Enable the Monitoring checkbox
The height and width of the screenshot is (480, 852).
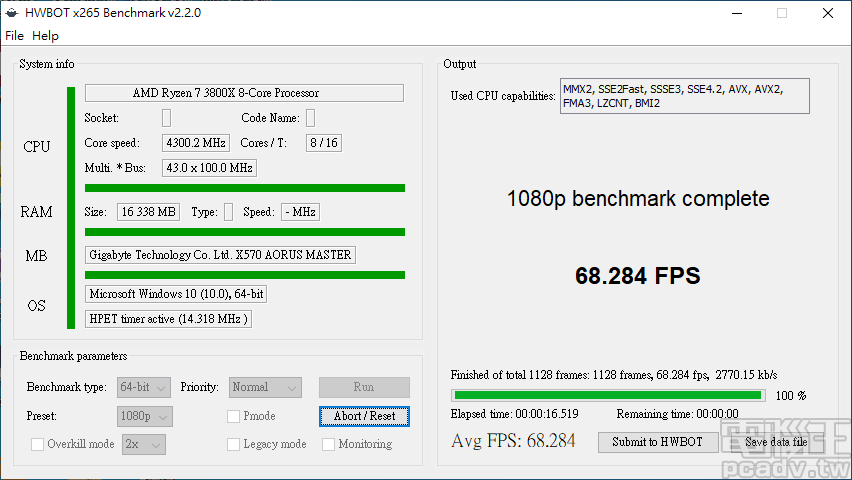[328, 444]
